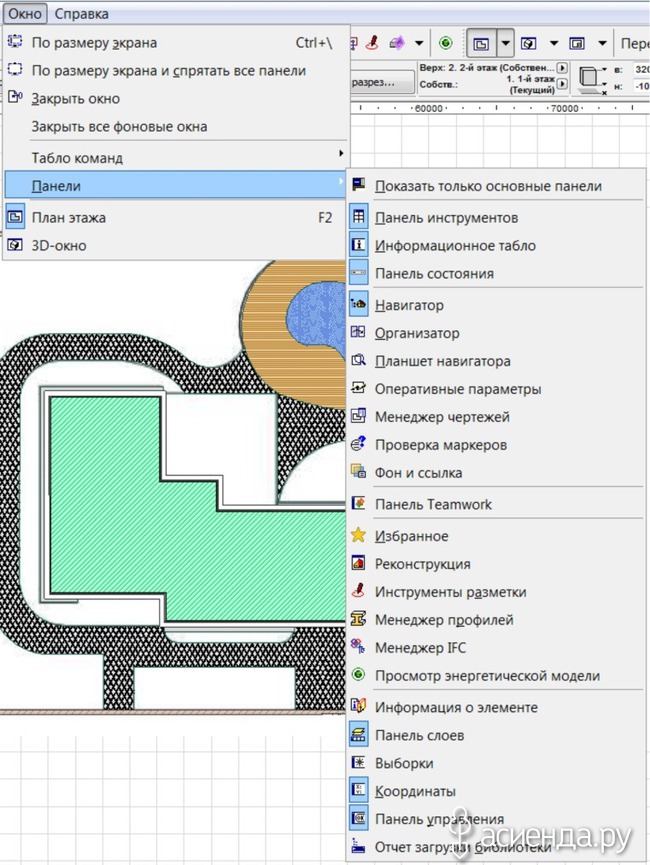Expand the Табло команд submenu
The height and width of the screenshot is (865, 650).
click(x=177, y=158)
